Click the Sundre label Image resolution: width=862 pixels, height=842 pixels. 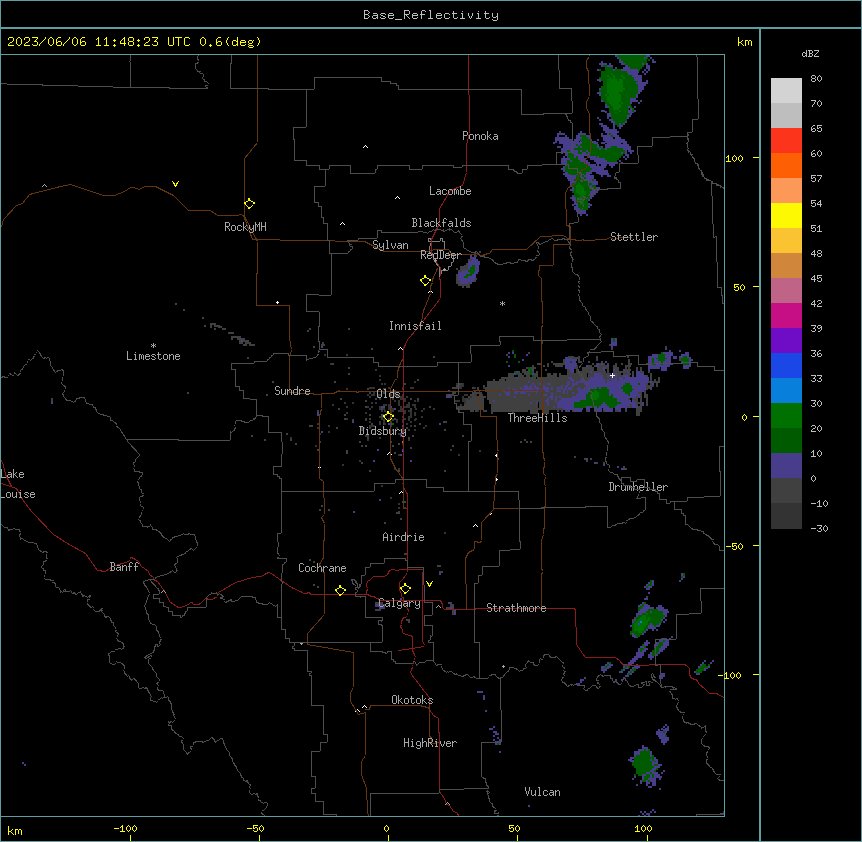pyautogui.click(x=292, y=391)
